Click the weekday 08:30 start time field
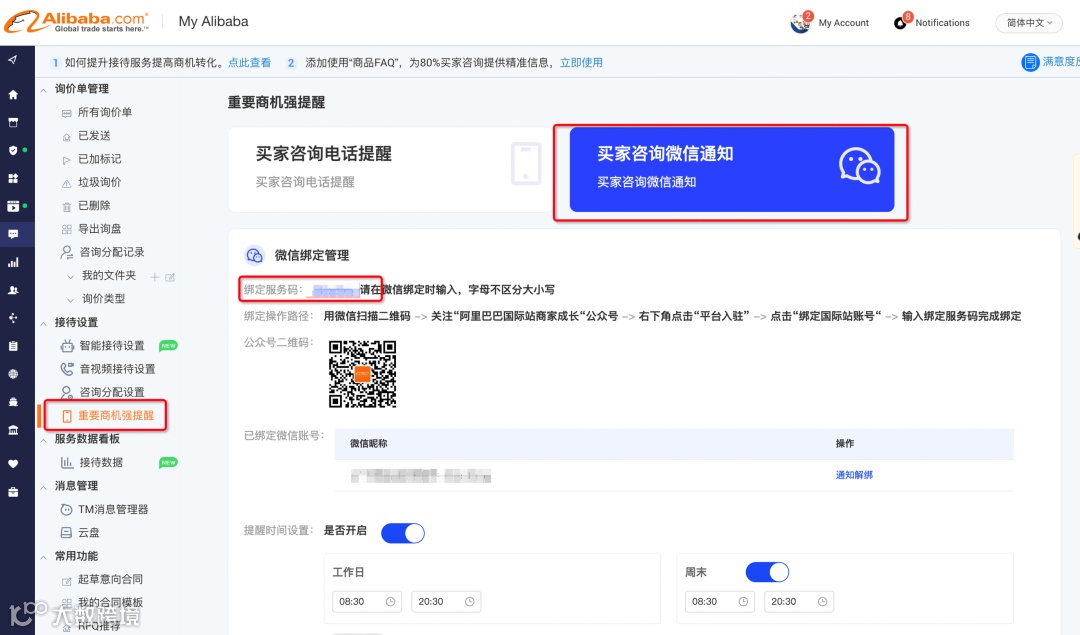 coord(366,601)
